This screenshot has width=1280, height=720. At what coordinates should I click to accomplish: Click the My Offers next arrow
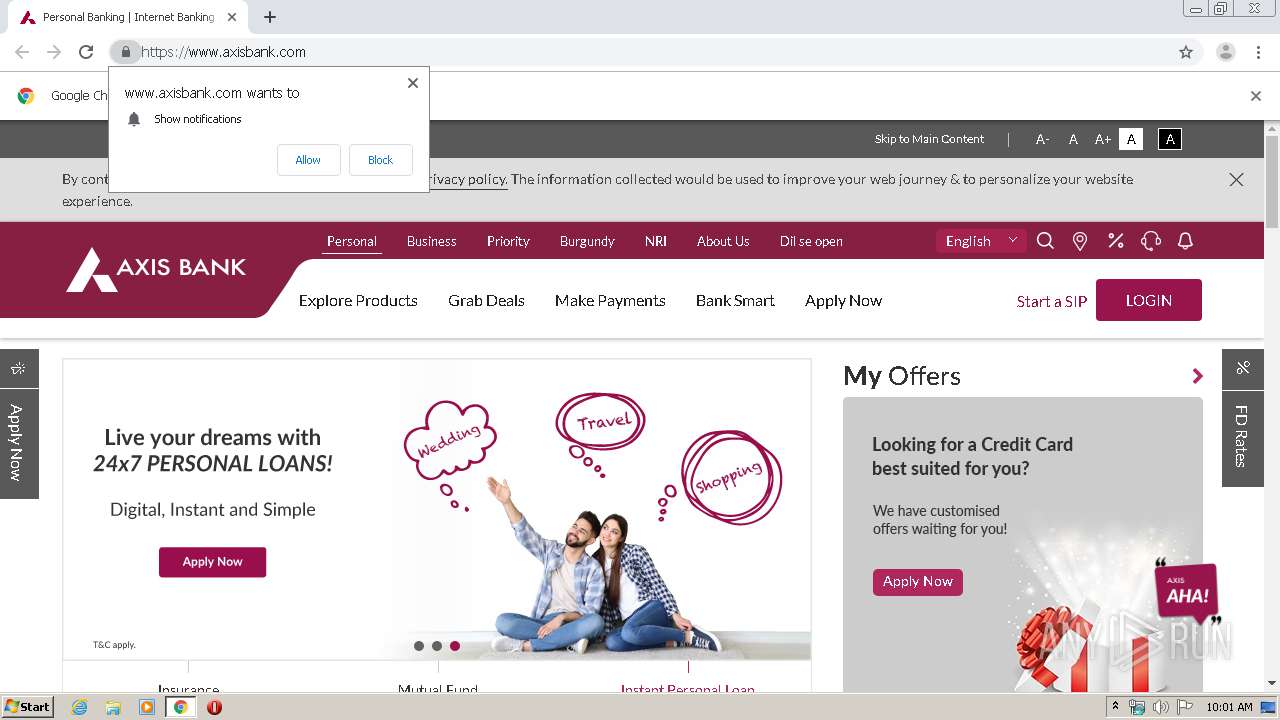point(1197,376)
